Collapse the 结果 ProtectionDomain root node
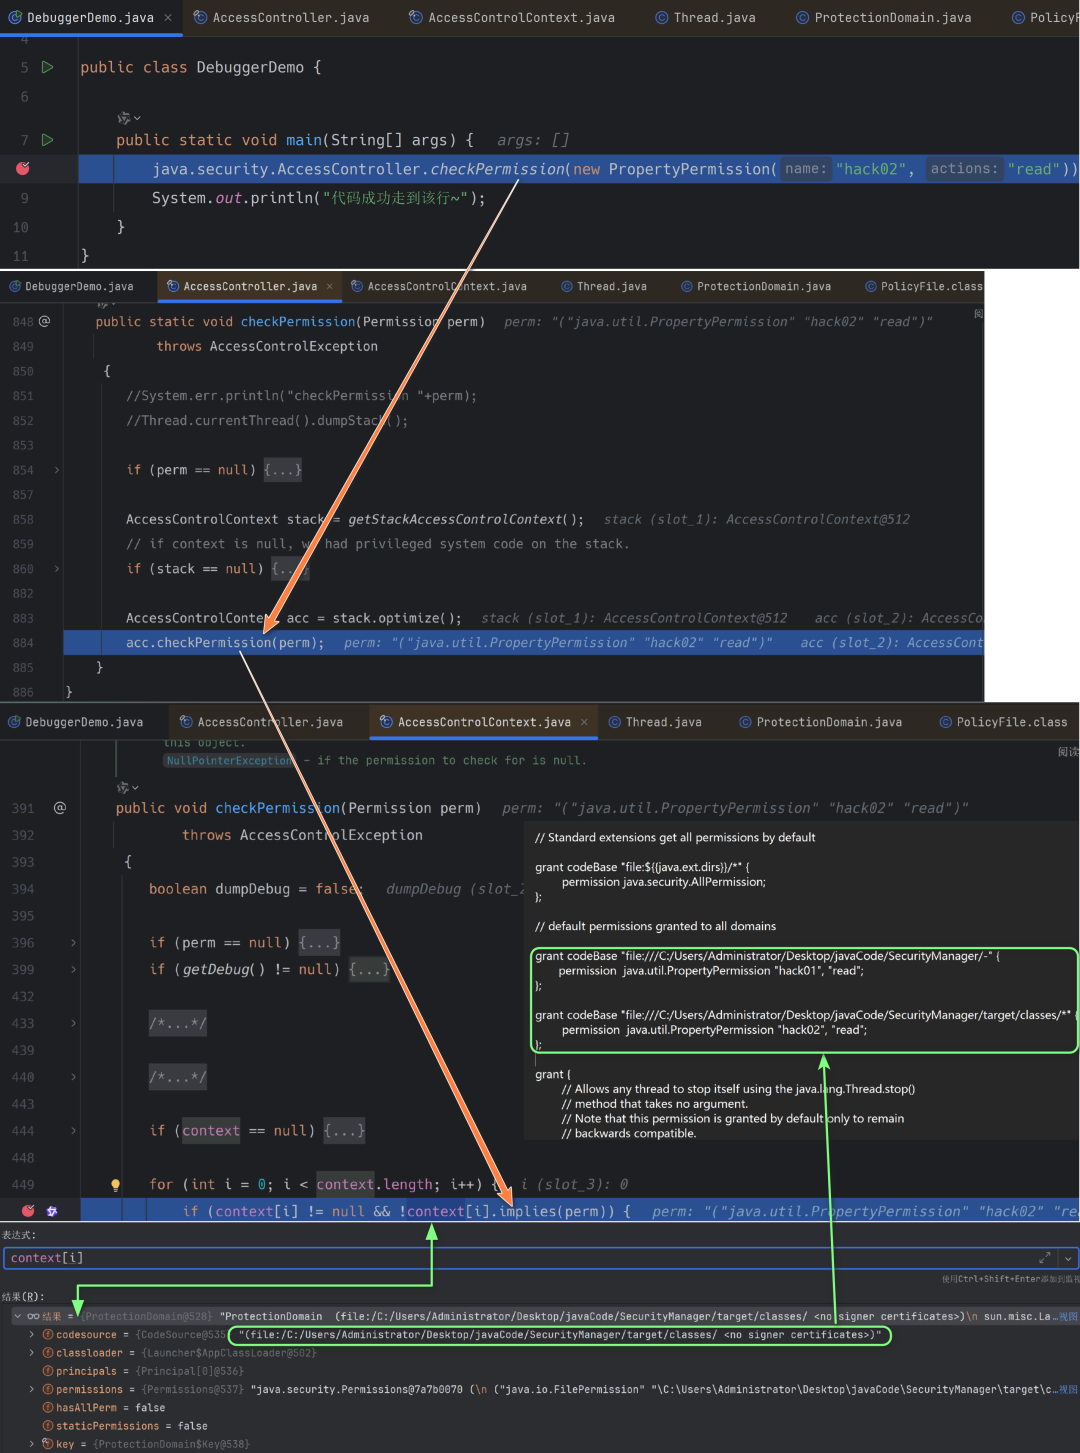1080x1453 pixels. tap(17, 1316)
